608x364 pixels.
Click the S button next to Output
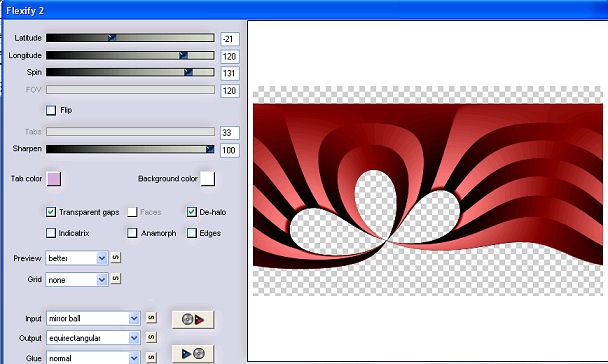tap(151, 337)
